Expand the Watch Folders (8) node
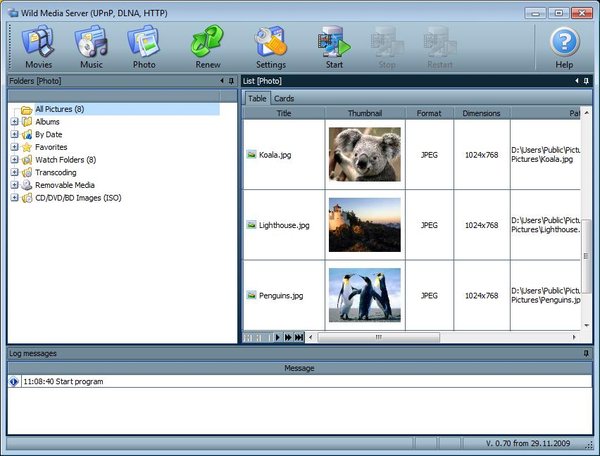This screenshot has width=600, height=456. (14, 160)
